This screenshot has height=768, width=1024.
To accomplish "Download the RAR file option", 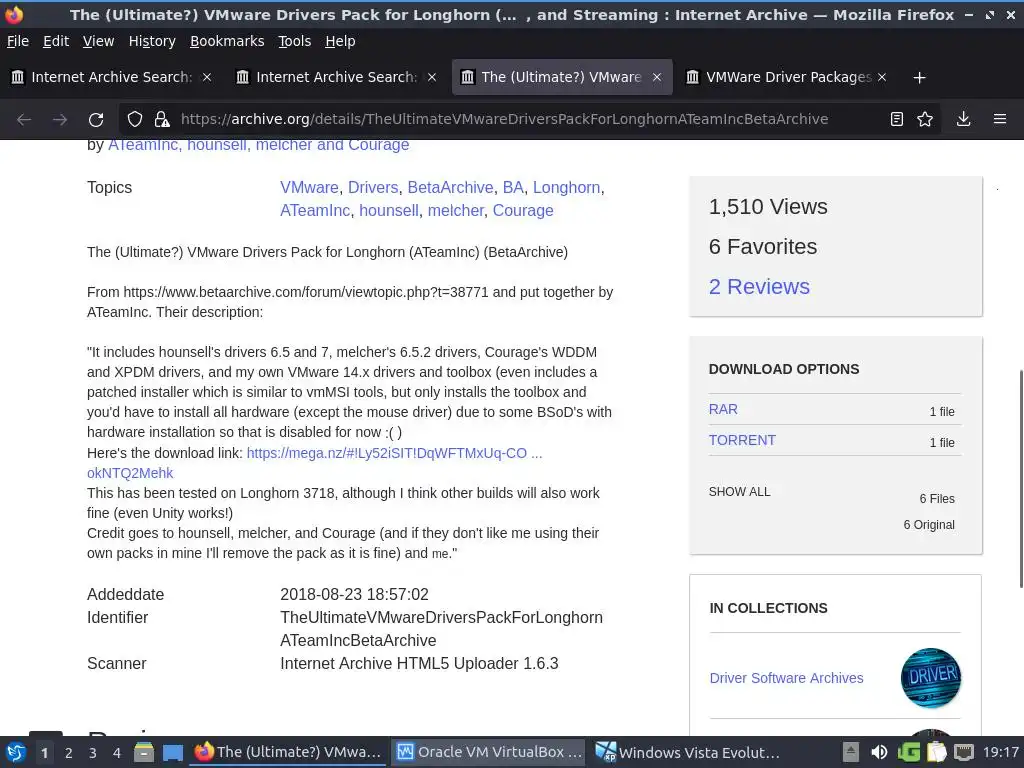I will coord(723,409).
